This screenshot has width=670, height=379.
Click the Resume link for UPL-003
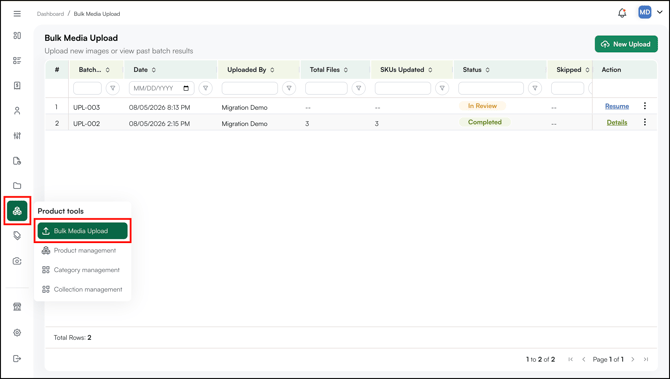click(617, 106)
